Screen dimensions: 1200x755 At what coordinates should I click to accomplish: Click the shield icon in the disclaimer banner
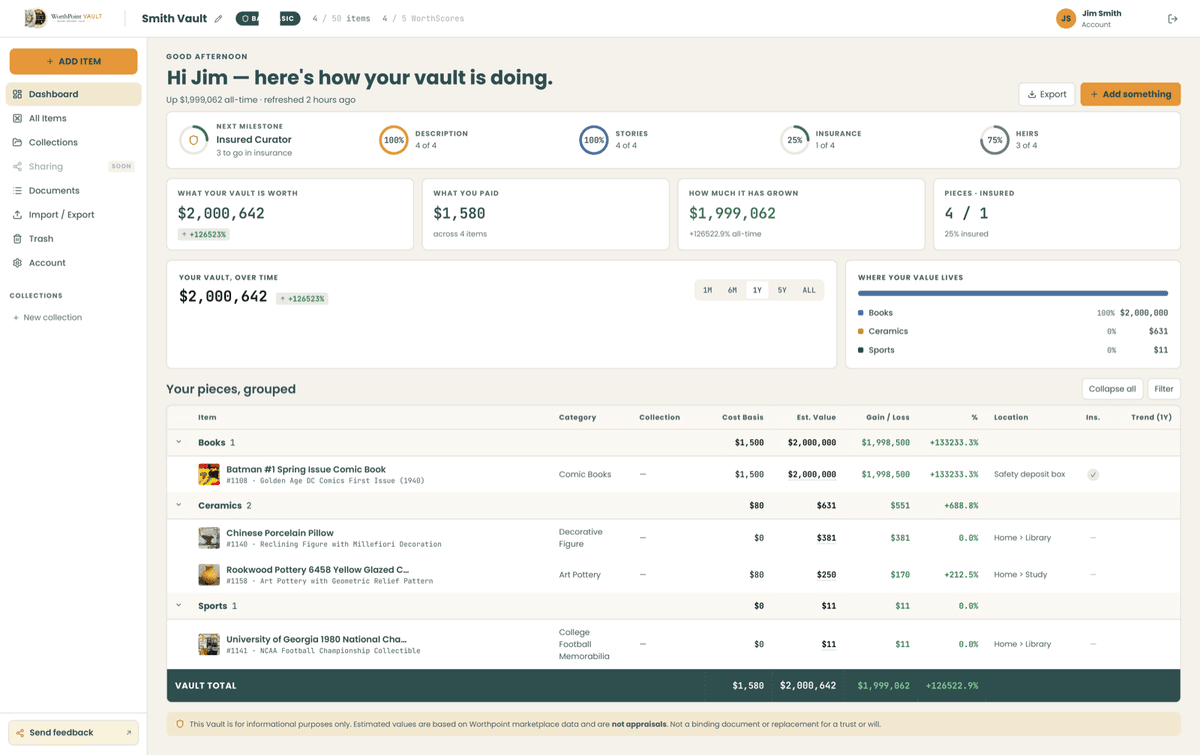180,724
